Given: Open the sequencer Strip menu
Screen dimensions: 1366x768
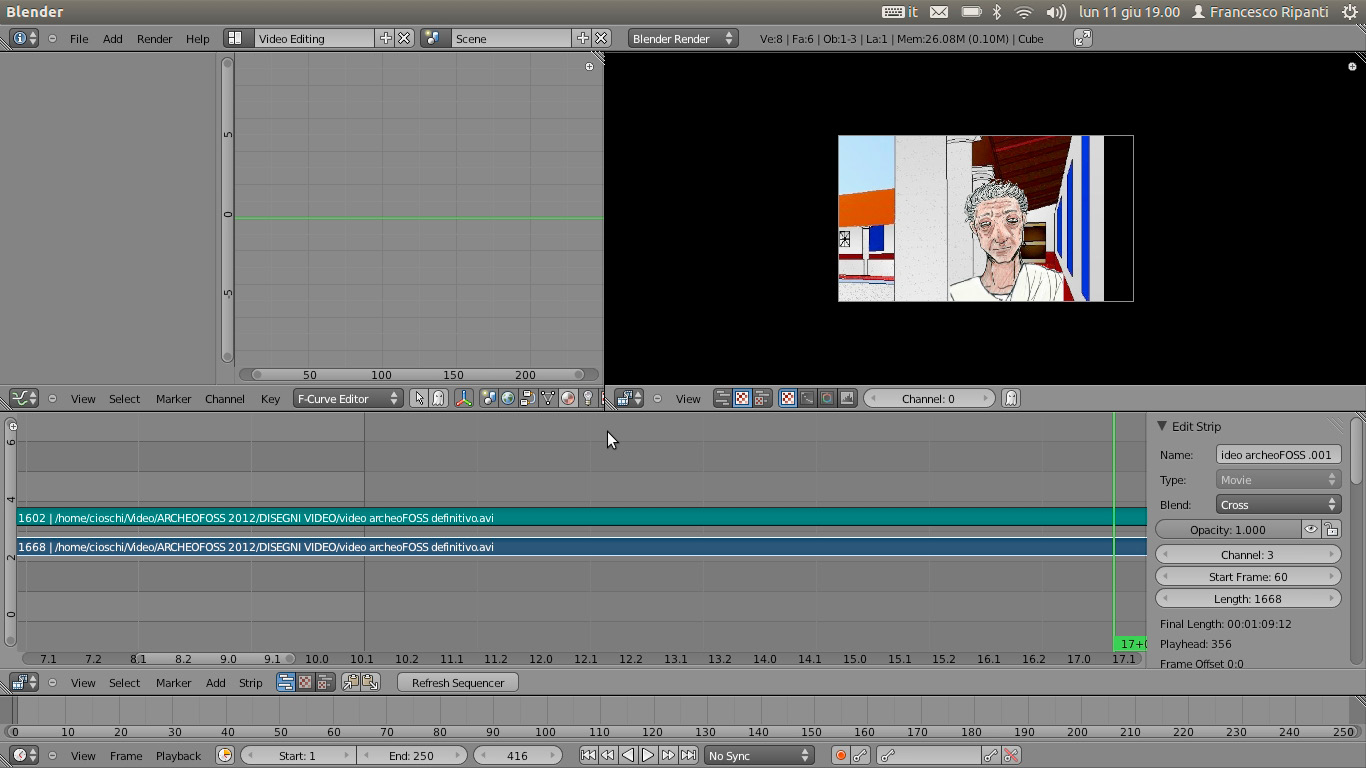Looking at the screenshot, I should coord(250,683).
